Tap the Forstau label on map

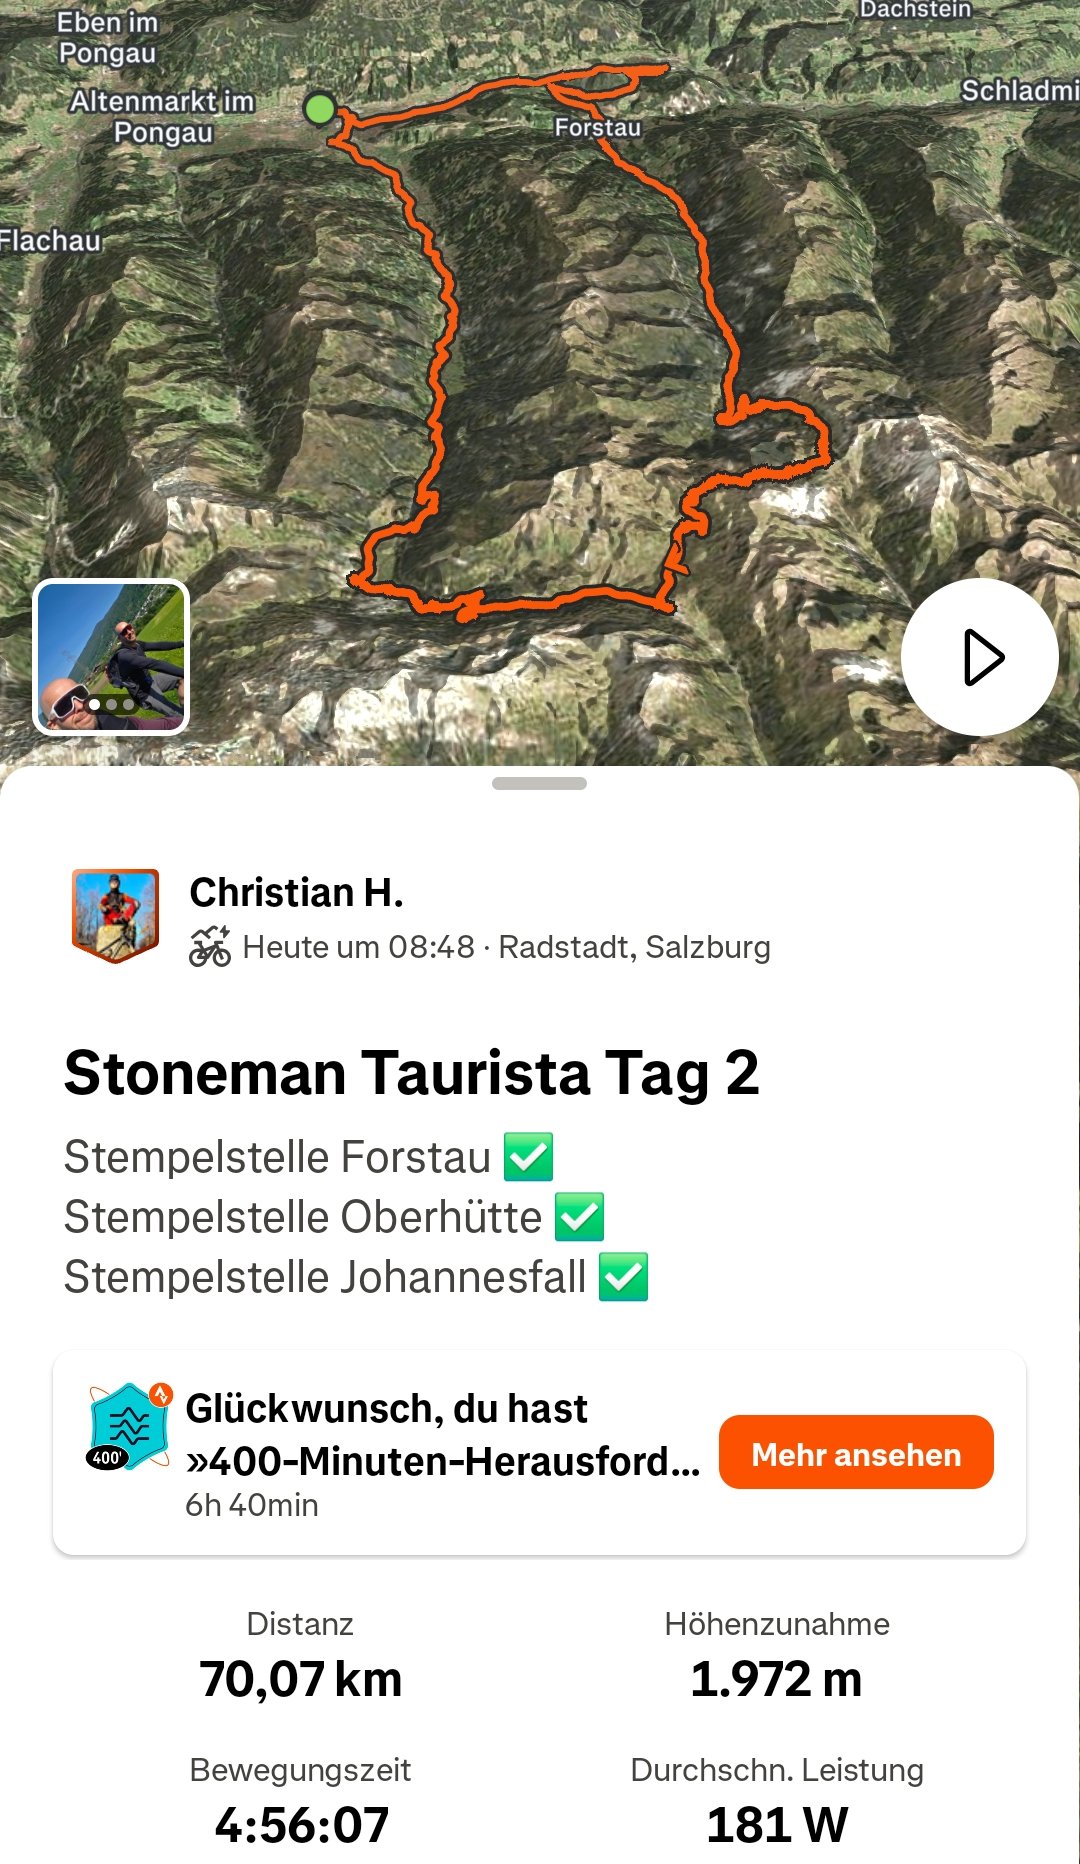pyautogui.click(x=598, y=127)
